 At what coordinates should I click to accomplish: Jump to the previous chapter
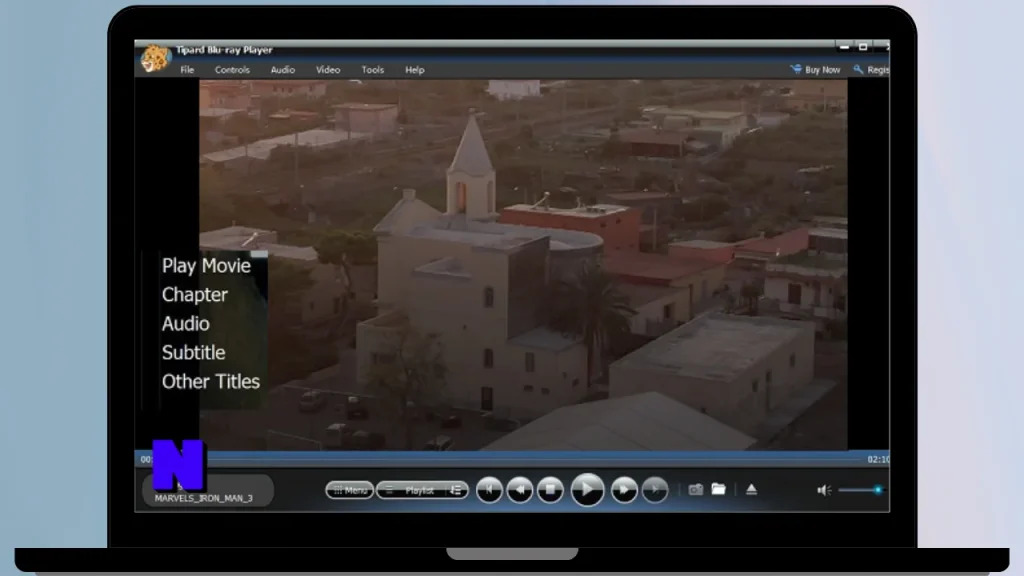pos(489,489)
